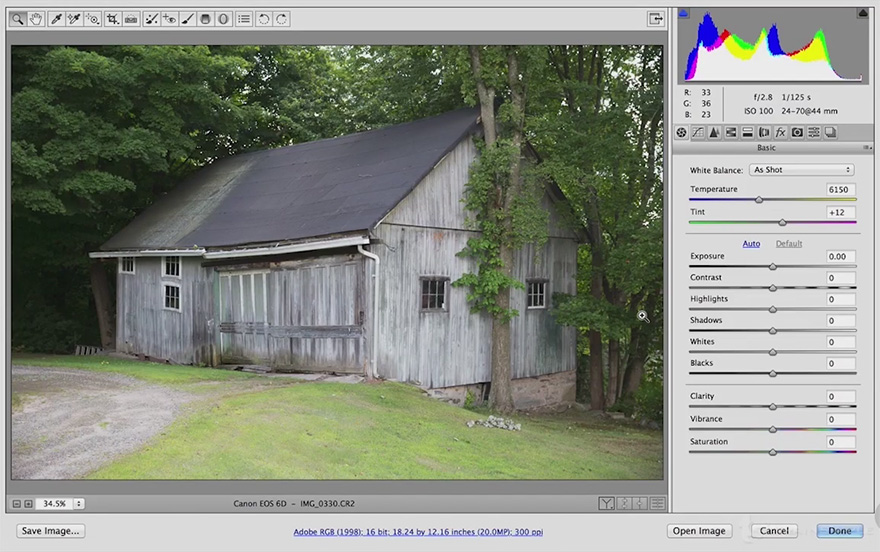The height and width of the screenshot is (552, 880).
Task: Adjust the Vibrance slider handle
Action: click(x=773, y=430)
